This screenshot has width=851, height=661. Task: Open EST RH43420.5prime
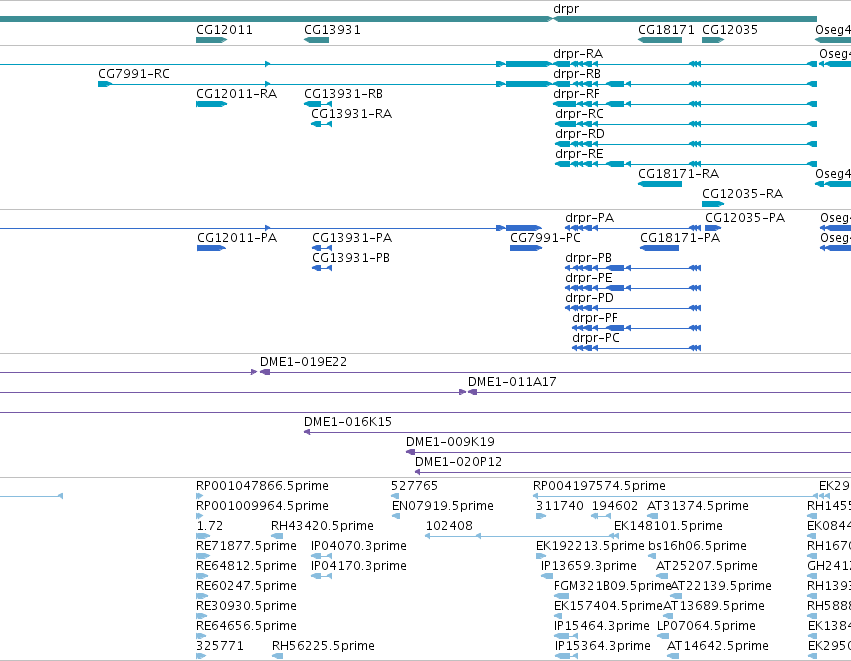tap(322, 526)
